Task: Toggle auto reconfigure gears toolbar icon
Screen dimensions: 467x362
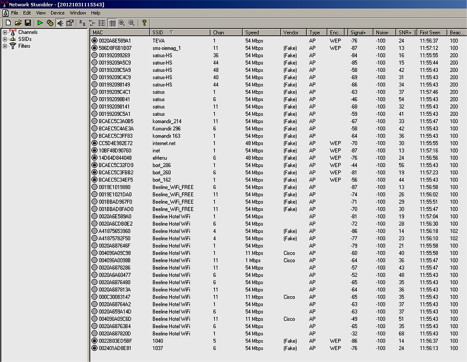Action: (x=50, y=23)
